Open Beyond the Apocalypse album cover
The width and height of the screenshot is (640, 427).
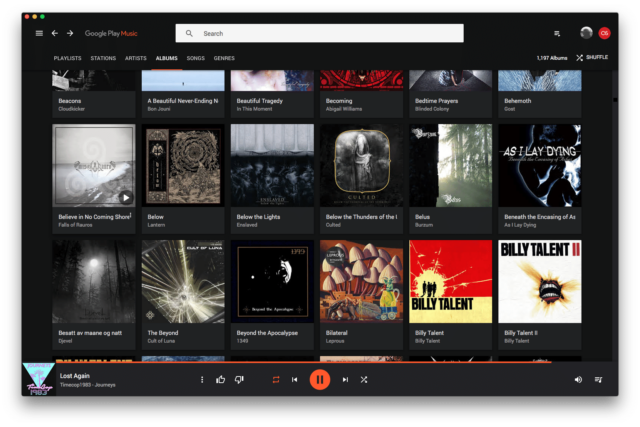pyautogui.click(x=272, y=282)
